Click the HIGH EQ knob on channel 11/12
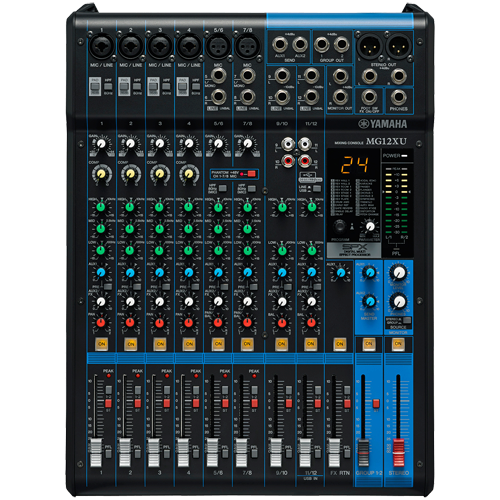 tap(311, 207)
